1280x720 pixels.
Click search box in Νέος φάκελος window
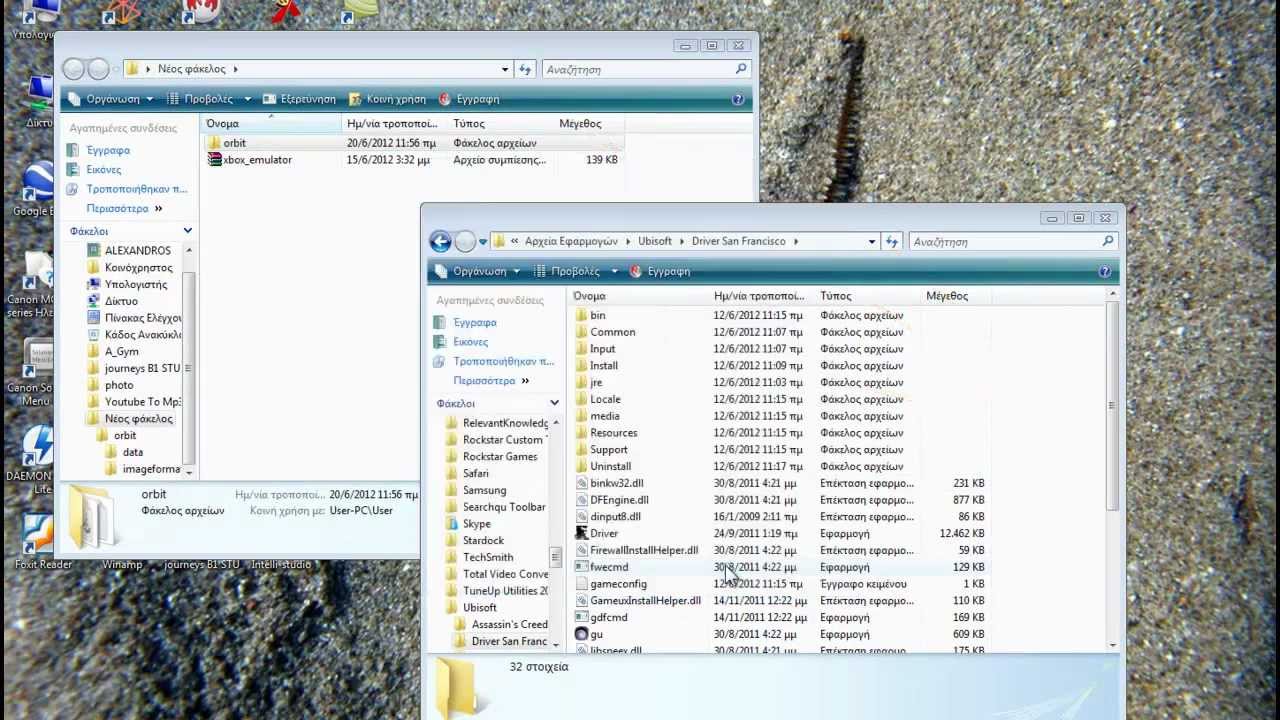click(x=645, y=69)
